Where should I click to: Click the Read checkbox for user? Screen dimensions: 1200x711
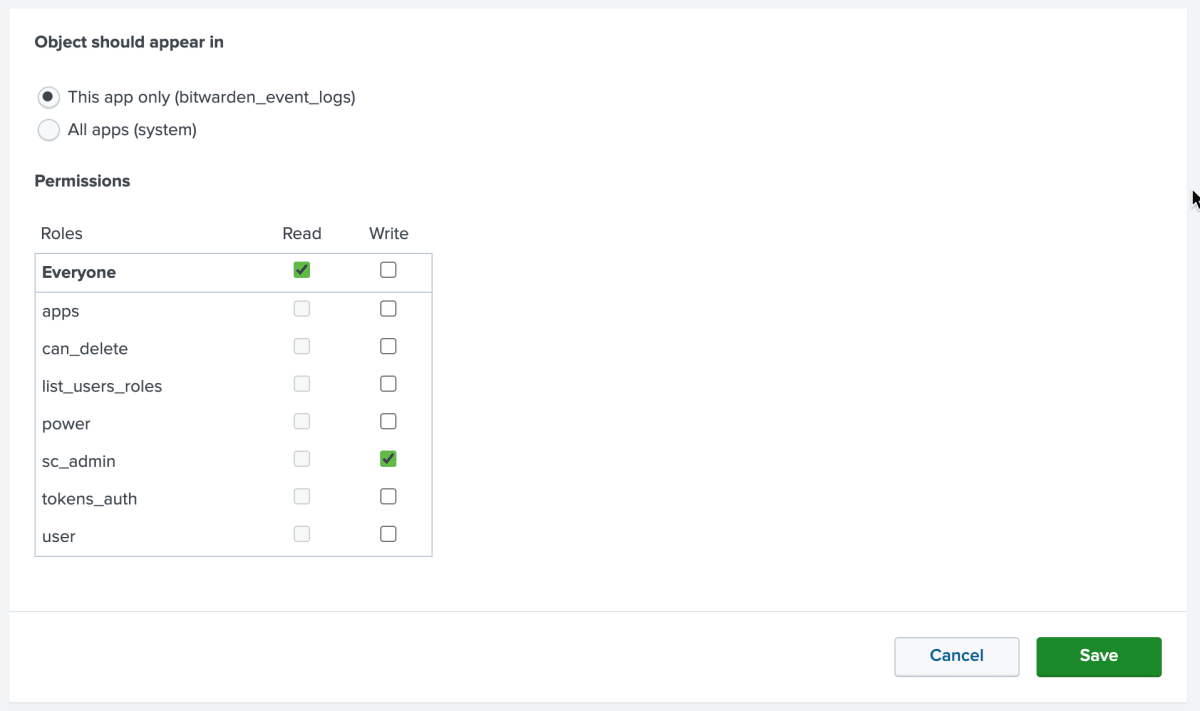302,533
